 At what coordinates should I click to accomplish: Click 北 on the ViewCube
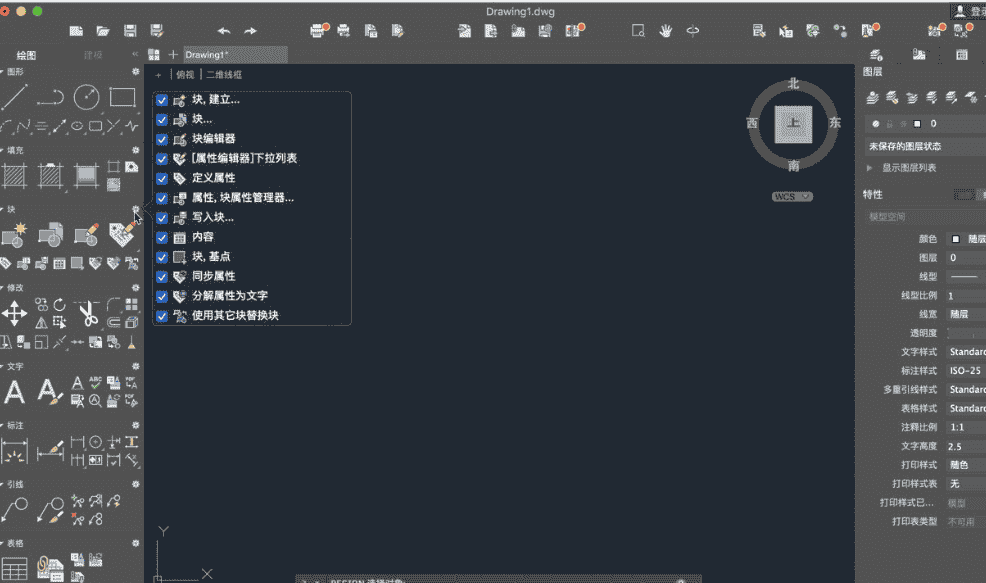[x=792, y=85]
